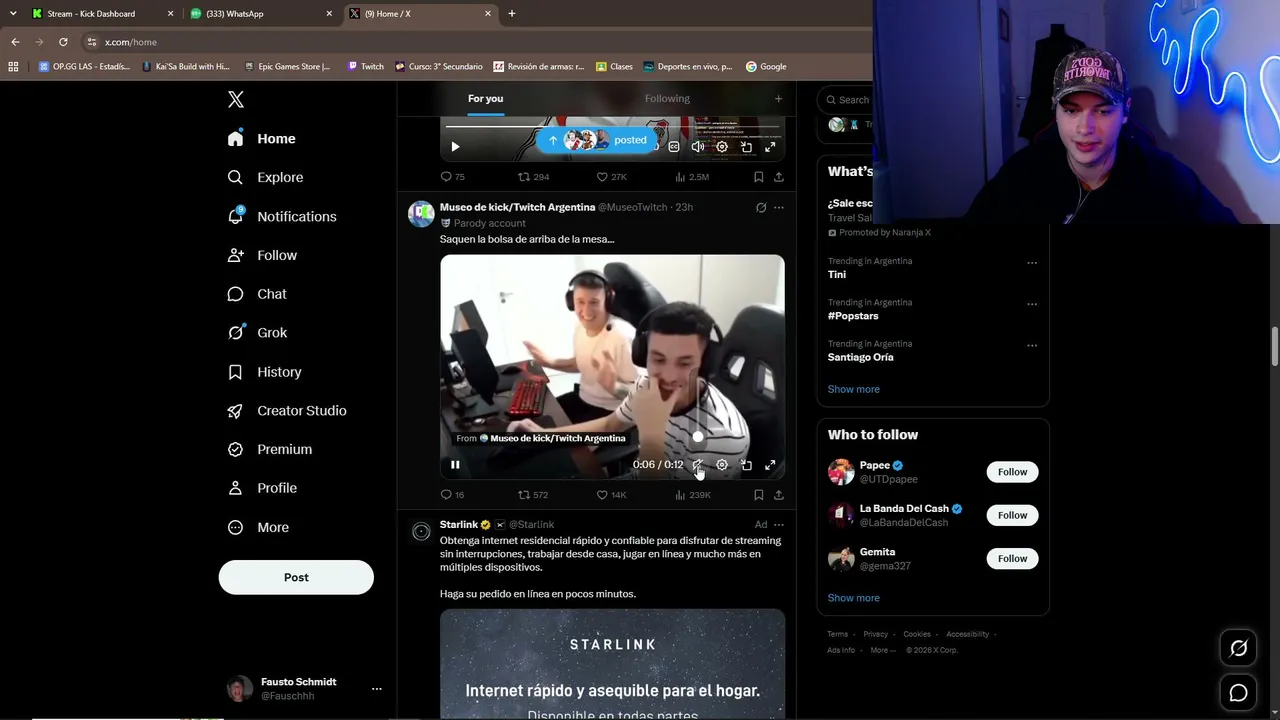Open picture-in-picture on the playing video
The width and height of the screenshot is (1280, 720).
tap(746, 465)
